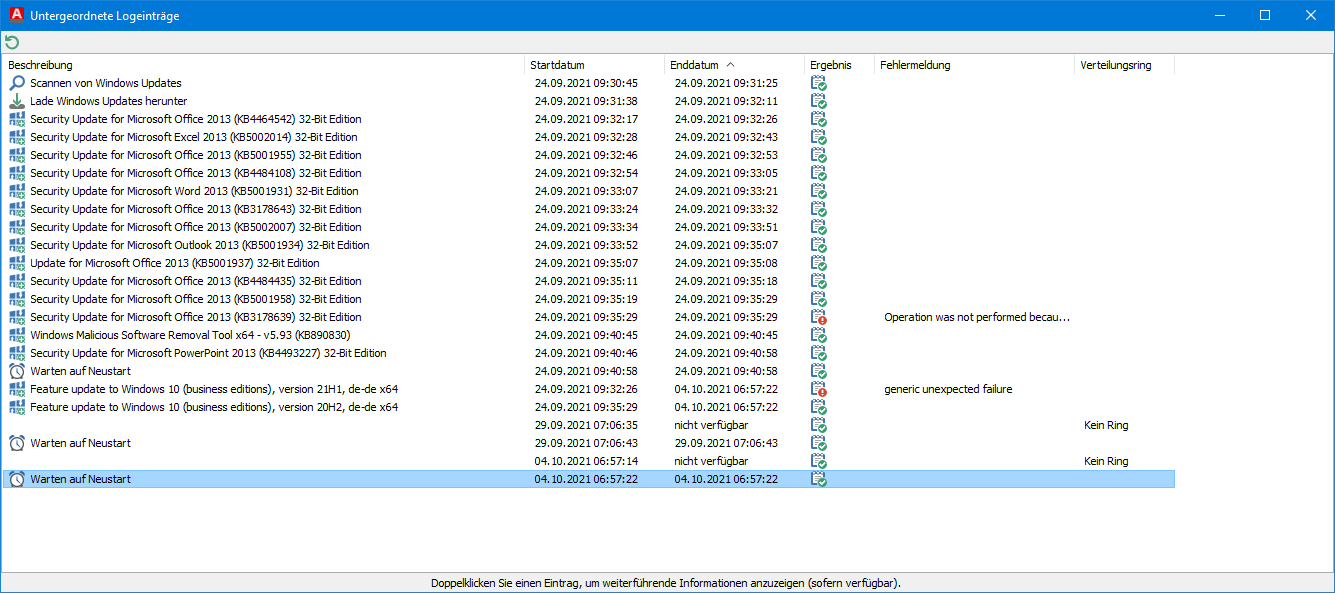The width and height of the screenshot is (1335, 593).
Task: Click the start date 29.09.2021 07:06:43
Action: [x=586, y=443]
